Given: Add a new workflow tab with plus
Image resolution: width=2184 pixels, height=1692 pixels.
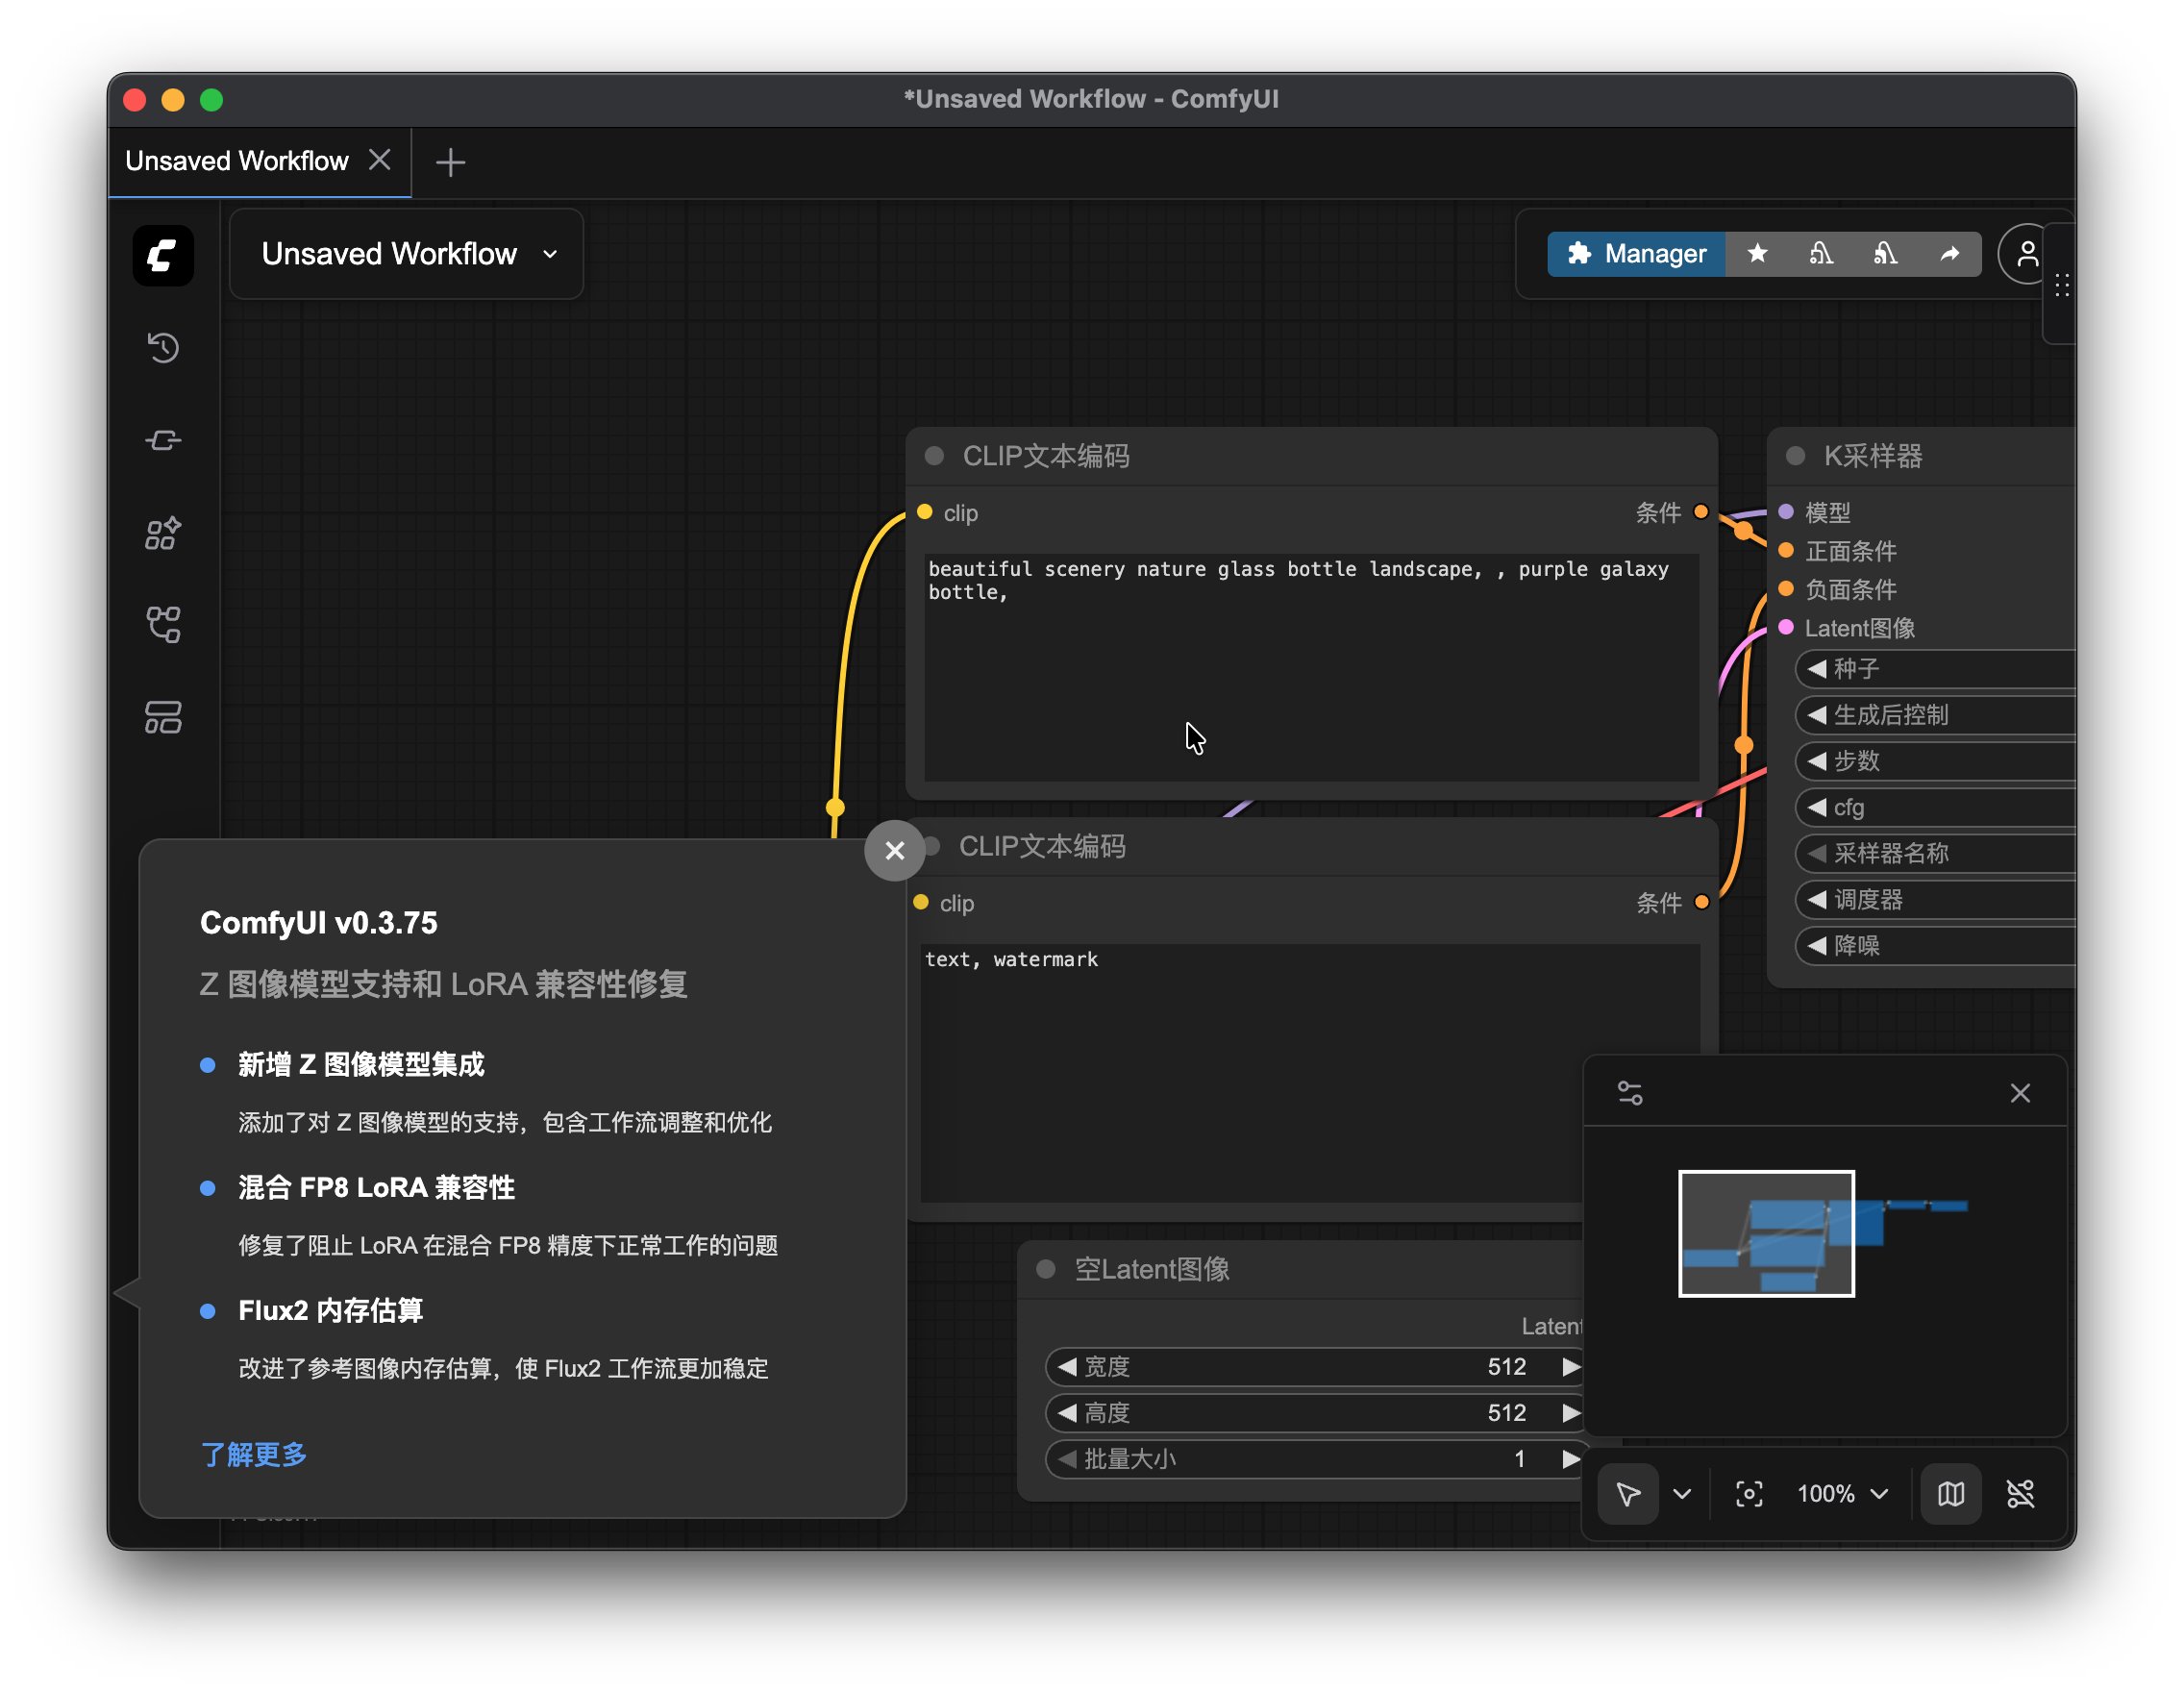Looking at the screenshot, I should coord(450,162).
